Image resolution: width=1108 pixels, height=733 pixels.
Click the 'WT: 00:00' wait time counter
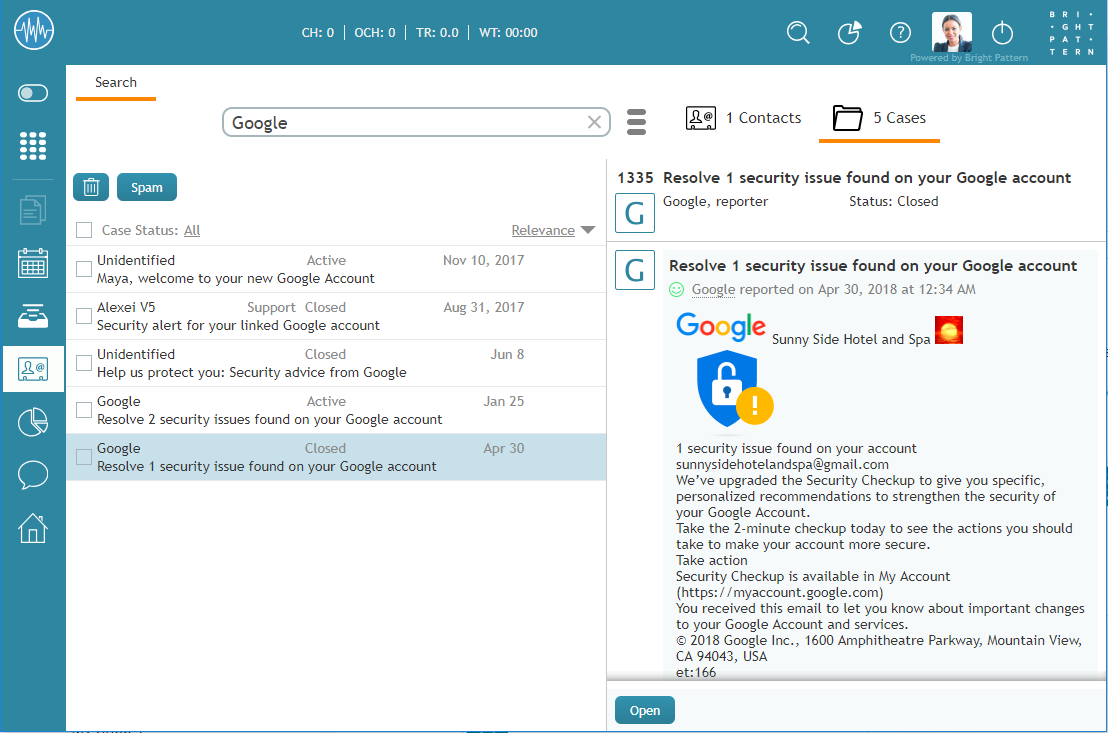click(508, 33)
